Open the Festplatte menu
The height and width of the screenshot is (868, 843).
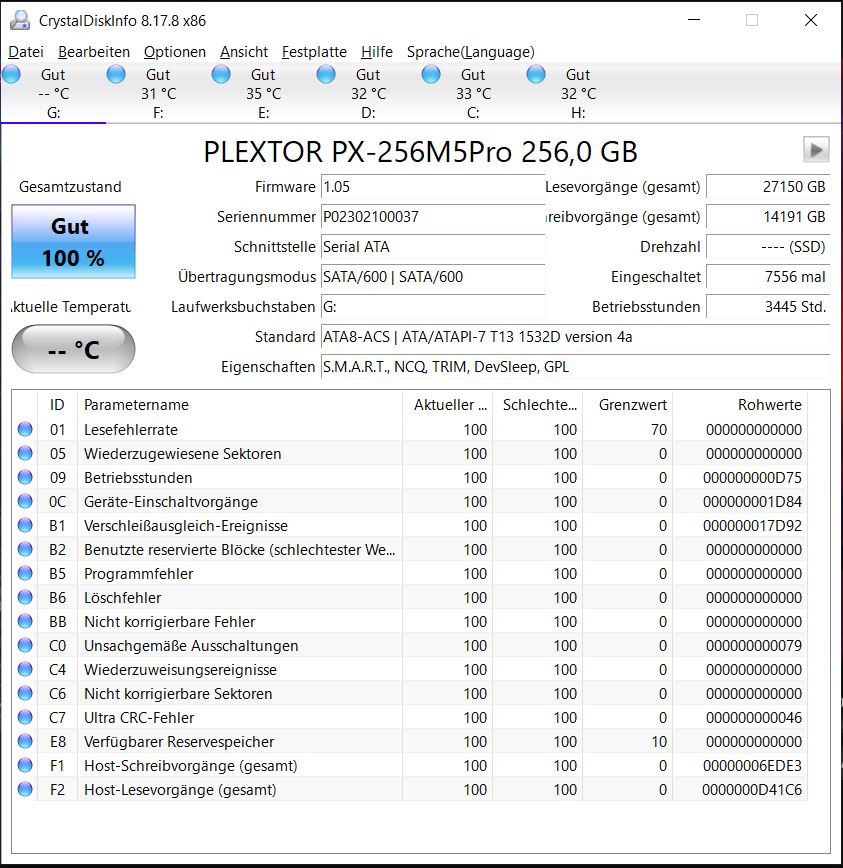click(314, 52)
